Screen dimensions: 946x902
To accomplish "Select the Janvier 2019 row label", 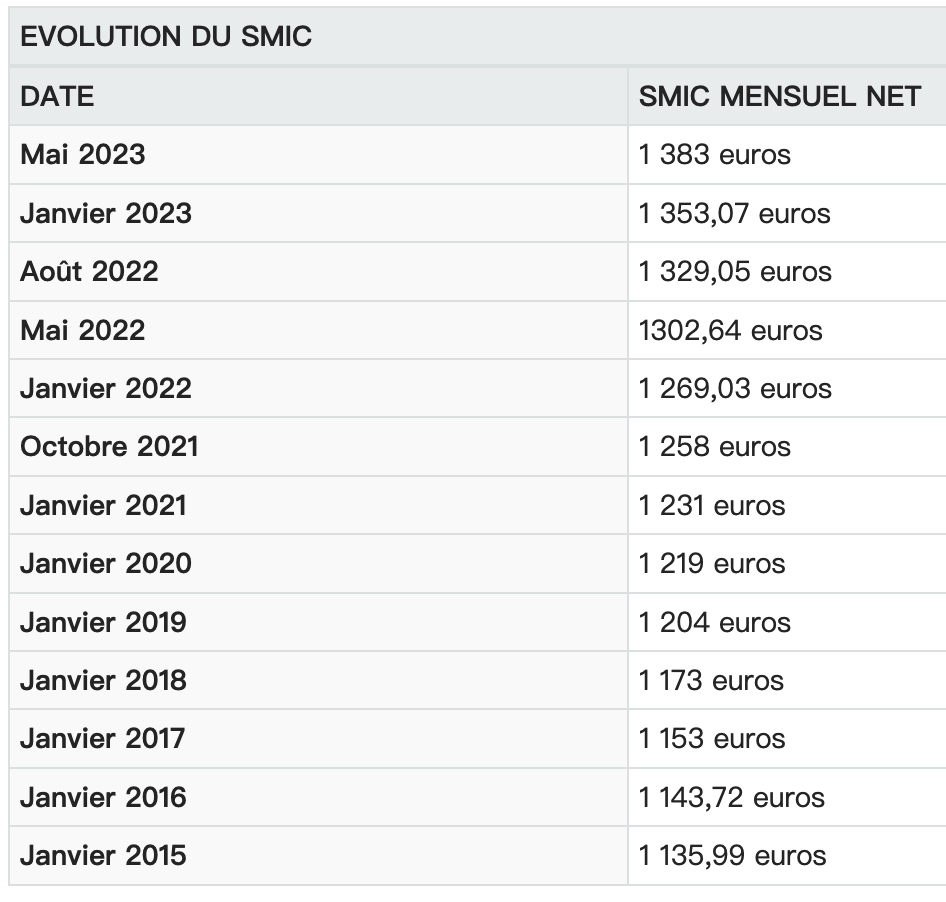I will 103,622.
